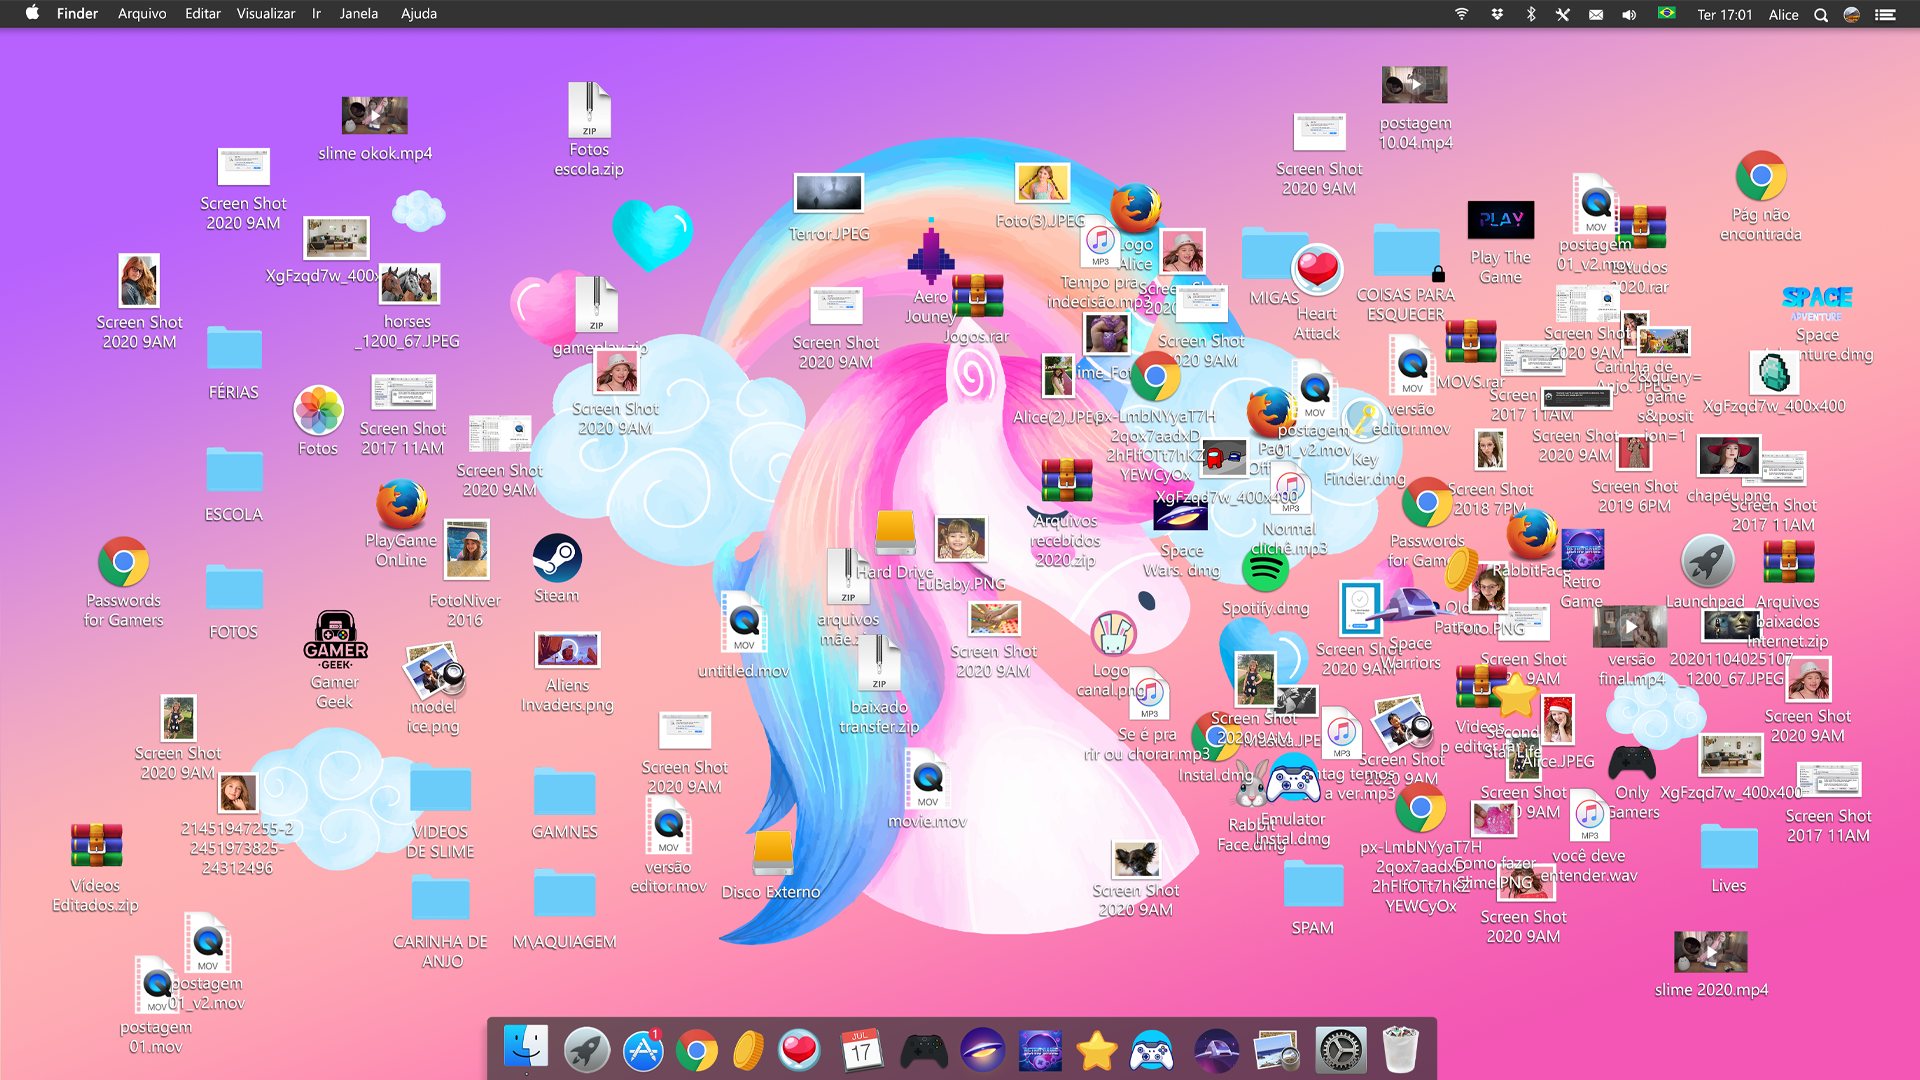This screenshot has height=1080, width=1920.
Task: Select the untitled.mov file
Action: click(x=744, y=622)
